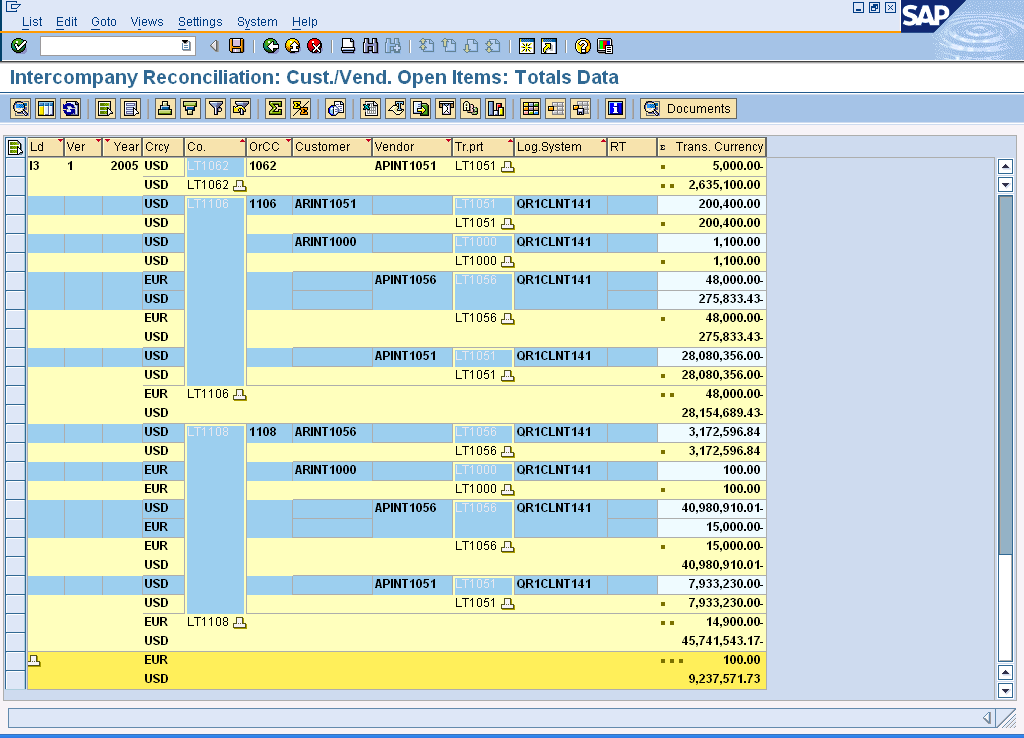Open the System menu
Screen dimensions: 1024x738
(257, 22)
